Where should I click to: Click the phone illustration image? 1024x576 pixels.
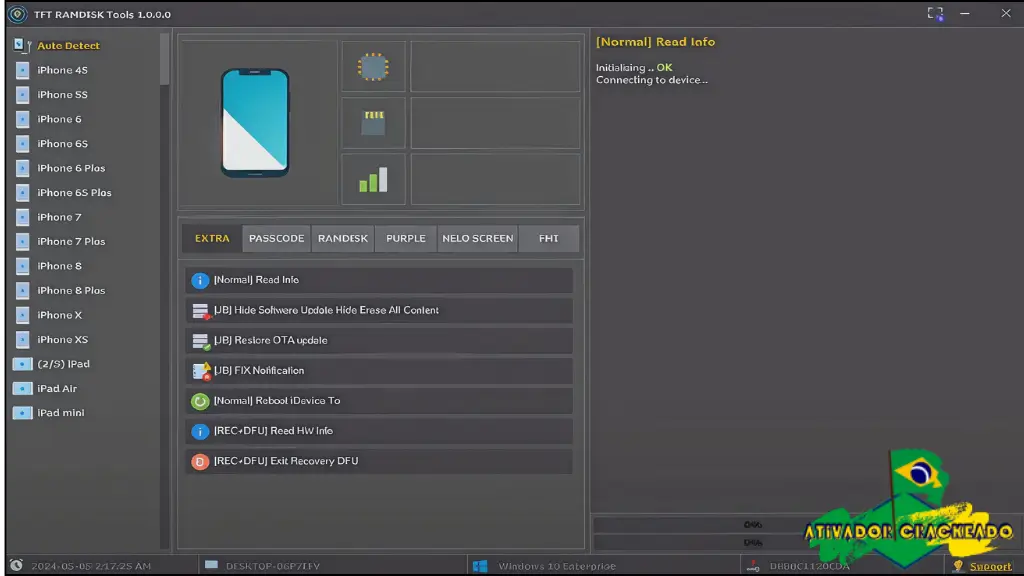[255, 123]
